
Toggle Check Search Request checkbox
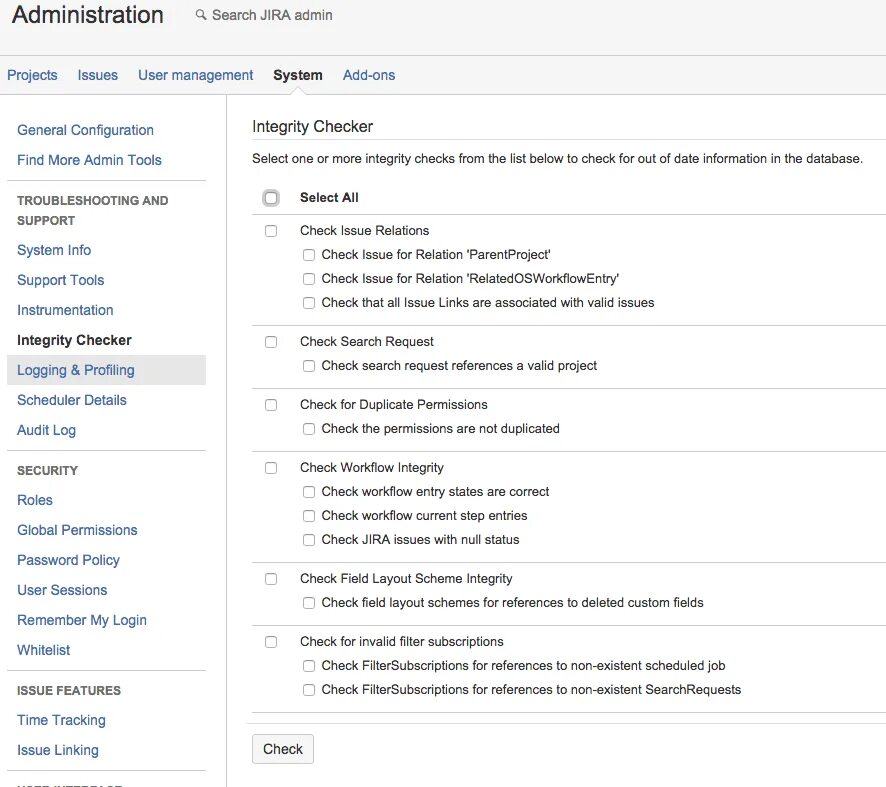point(271,342)
